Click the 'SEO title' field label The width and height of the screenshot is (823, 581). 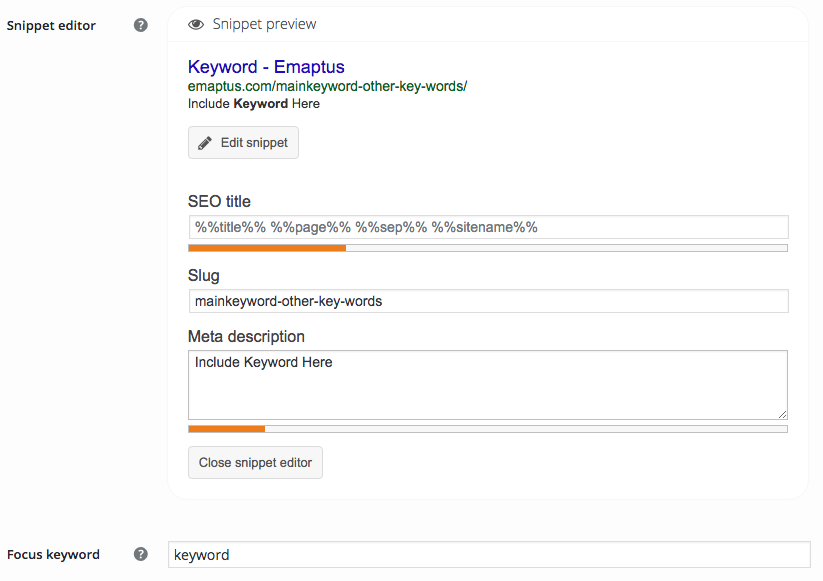(219, 202)
